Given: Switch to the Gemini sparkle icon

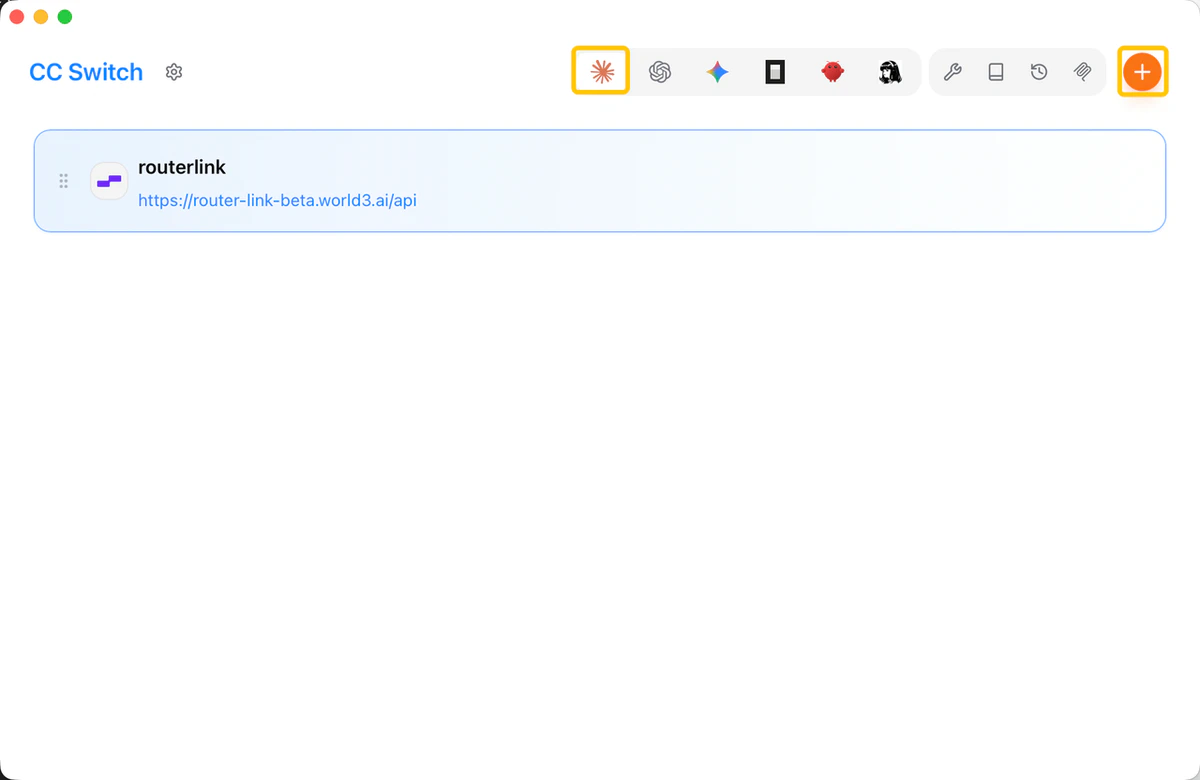Looking at the screenshot, I should [717, 72].
